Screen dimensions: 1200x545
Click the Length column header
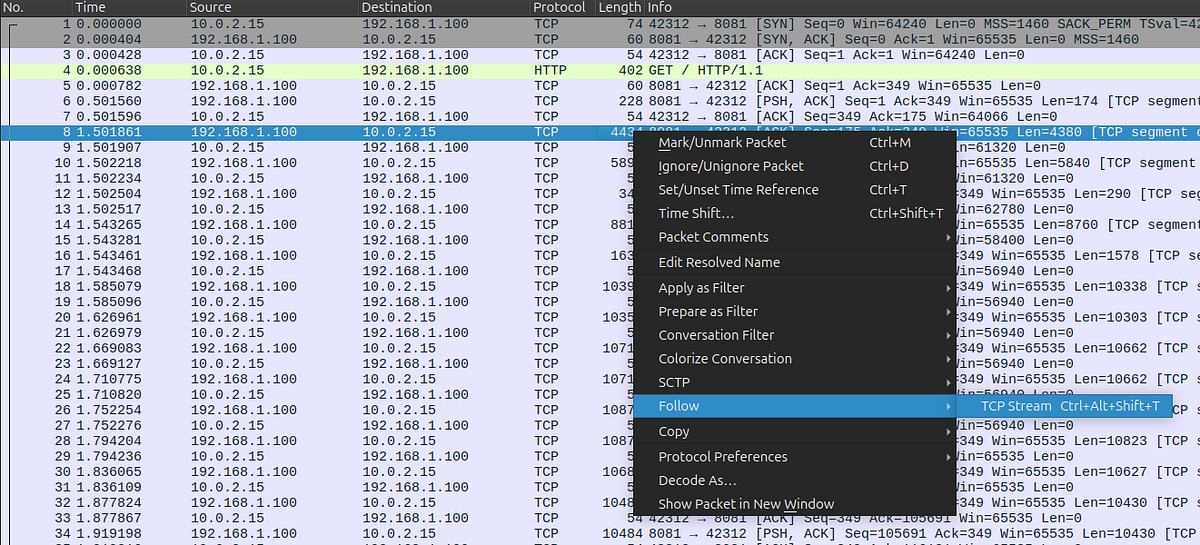click(x=620, y=7)
